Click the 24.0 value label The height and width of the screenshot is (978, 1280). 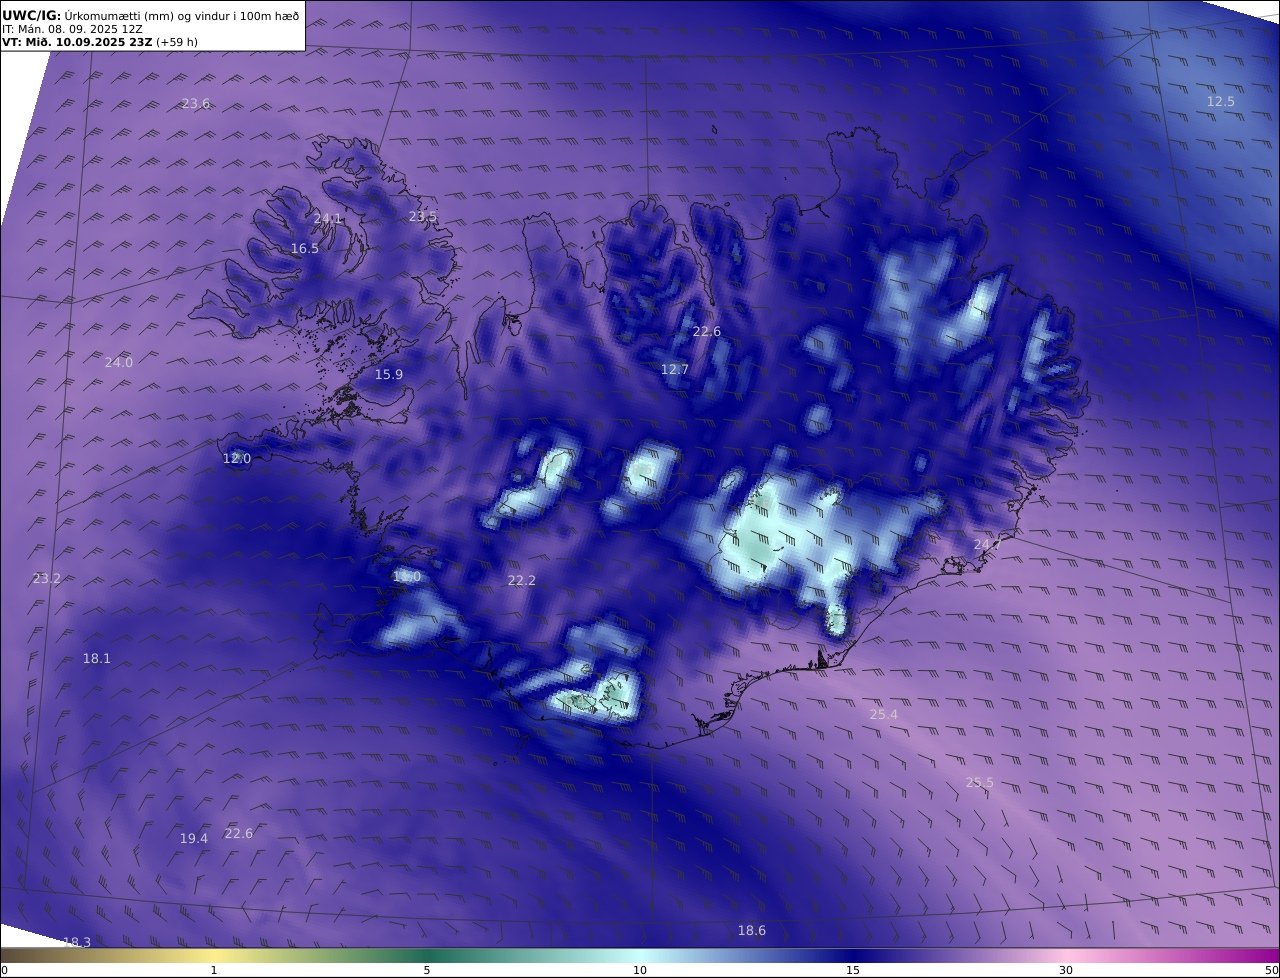[x=119, y=363]
